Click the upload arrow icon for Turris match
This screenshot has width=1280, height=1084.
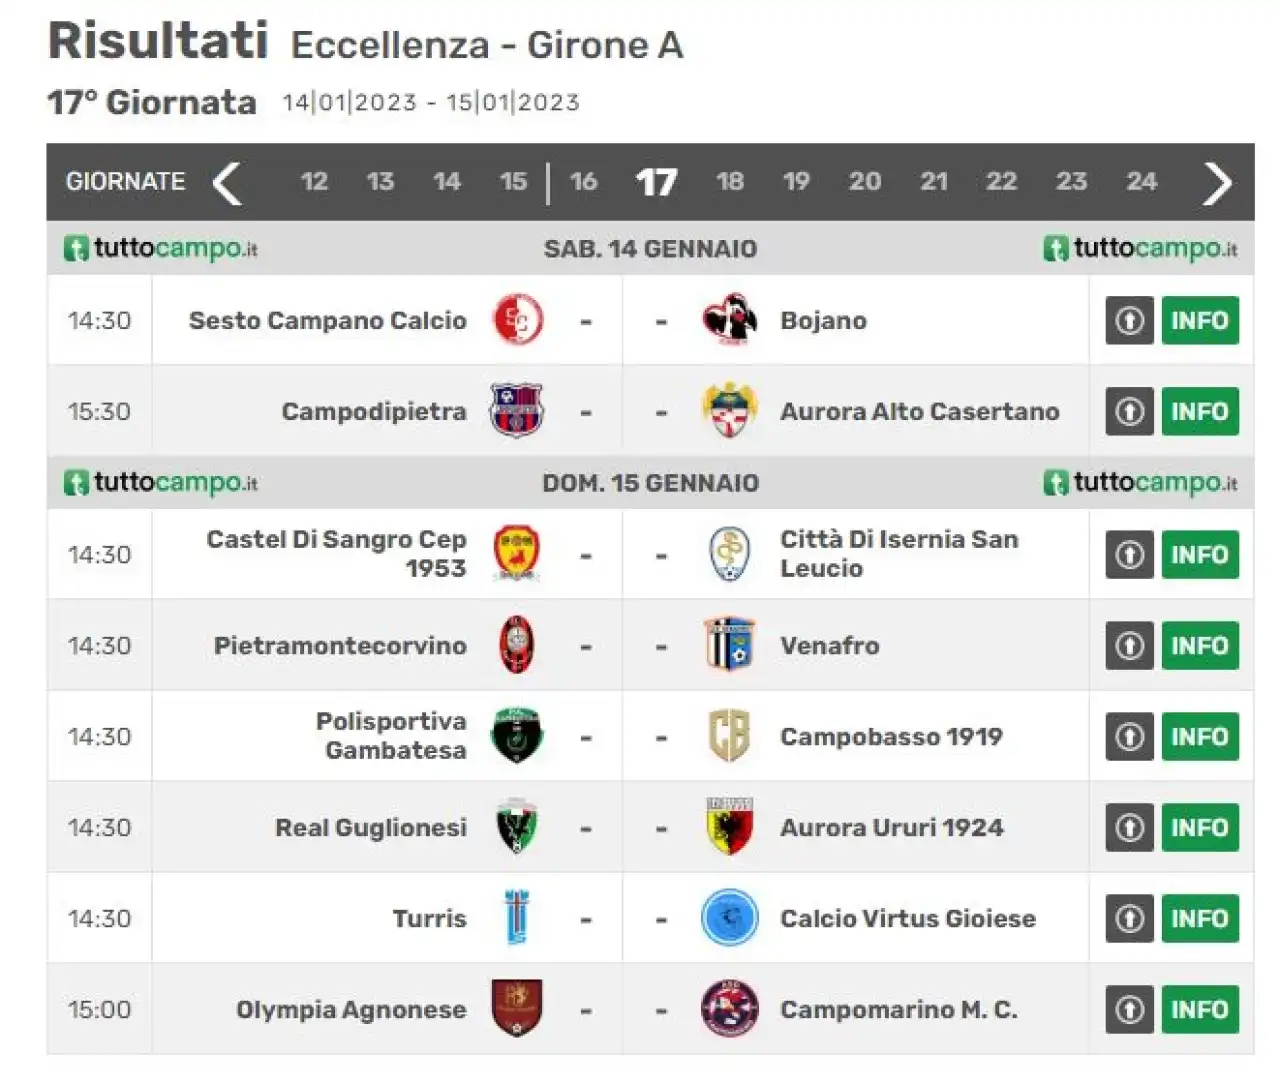[1130, 918]
